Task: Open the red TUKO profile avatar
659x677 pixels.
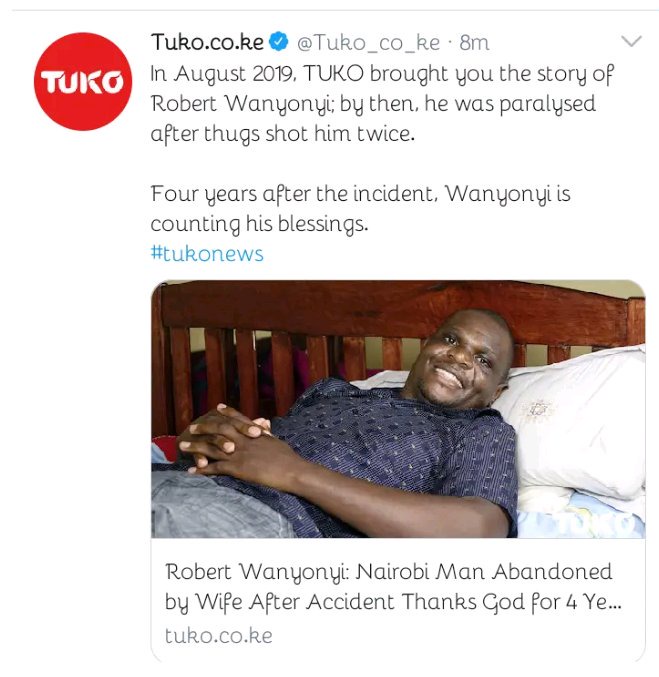Action: pyautogui.click(x=83, y=81)
